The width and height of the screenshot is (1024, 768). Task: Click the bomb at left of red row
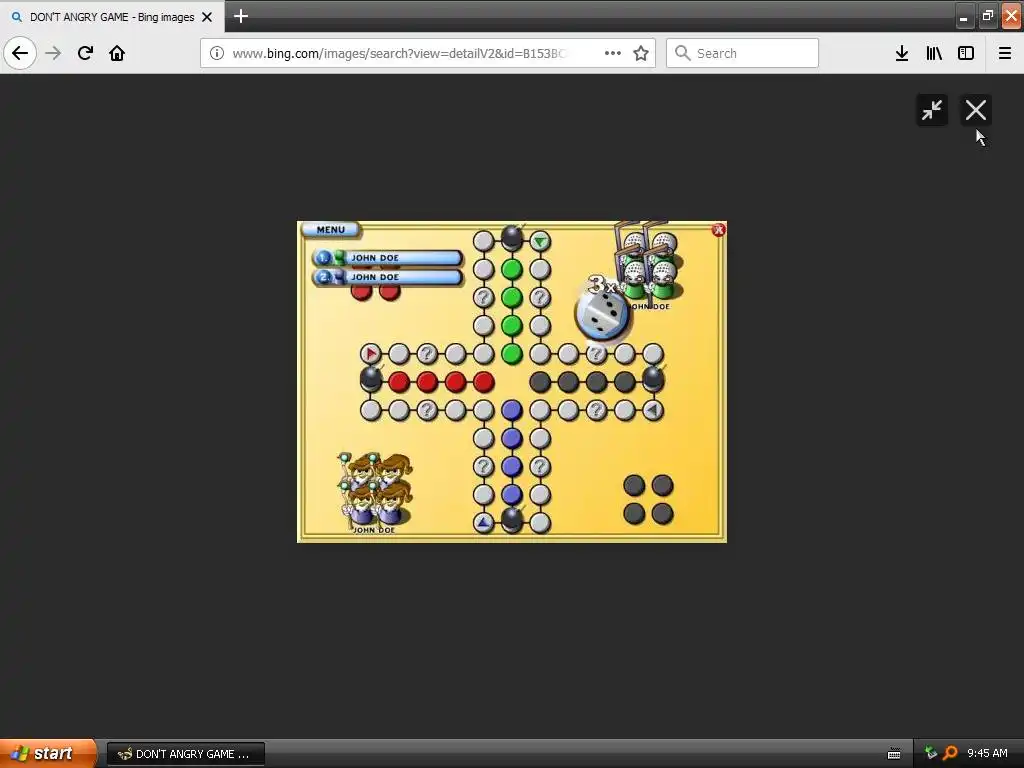(x=371, y=379)
